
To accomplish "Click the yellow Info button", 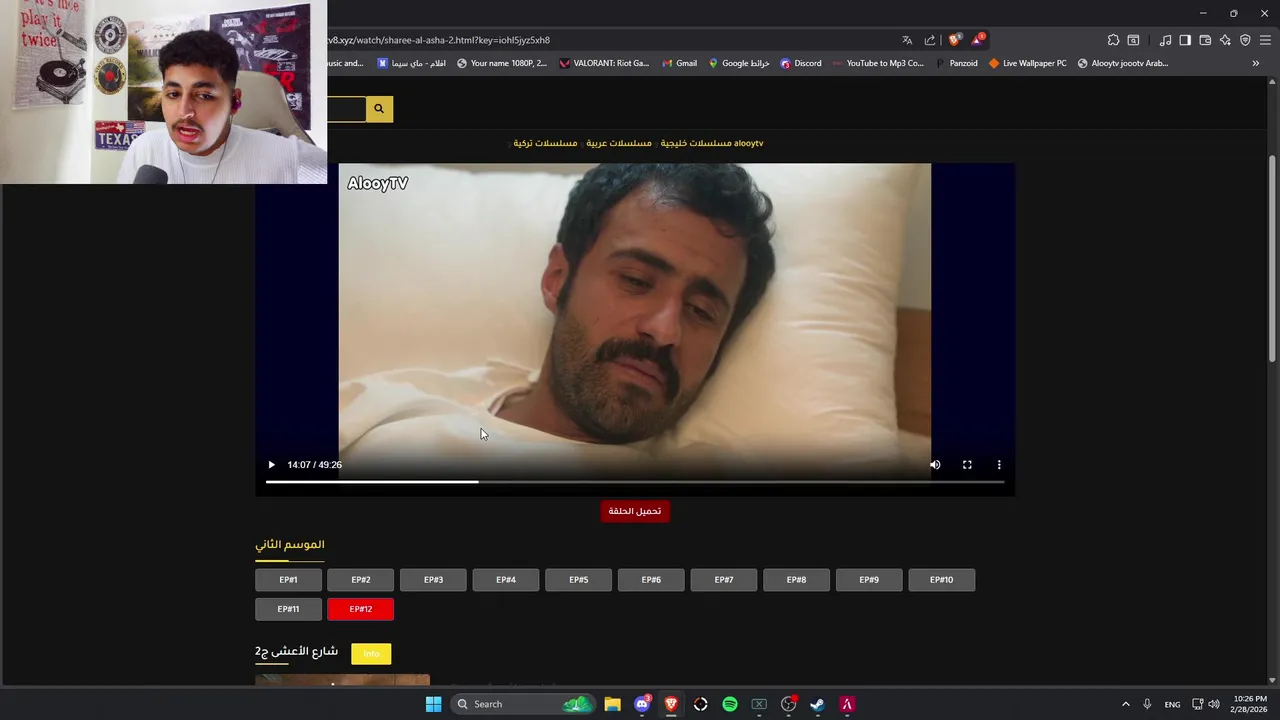I will tap(371, 654).
